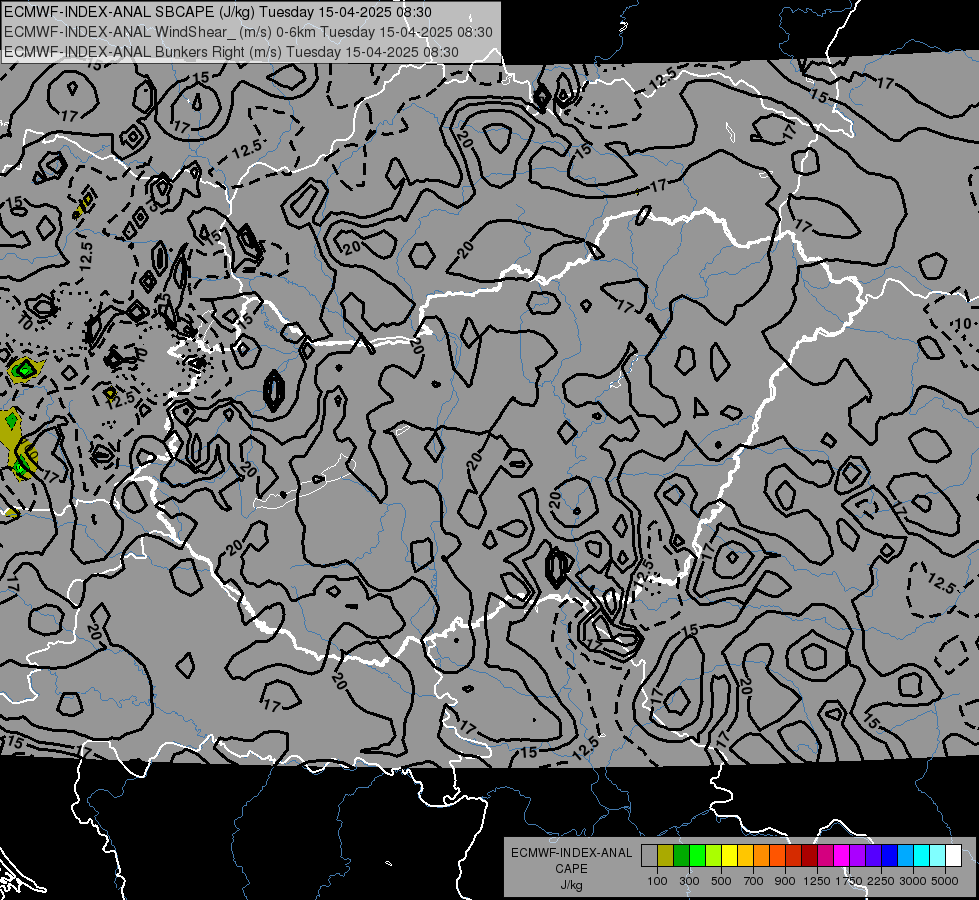The width and height of the screenshot is (979, 900).
Task: Select the lime yellow-green legend swatch
Action: click(713, 856)
